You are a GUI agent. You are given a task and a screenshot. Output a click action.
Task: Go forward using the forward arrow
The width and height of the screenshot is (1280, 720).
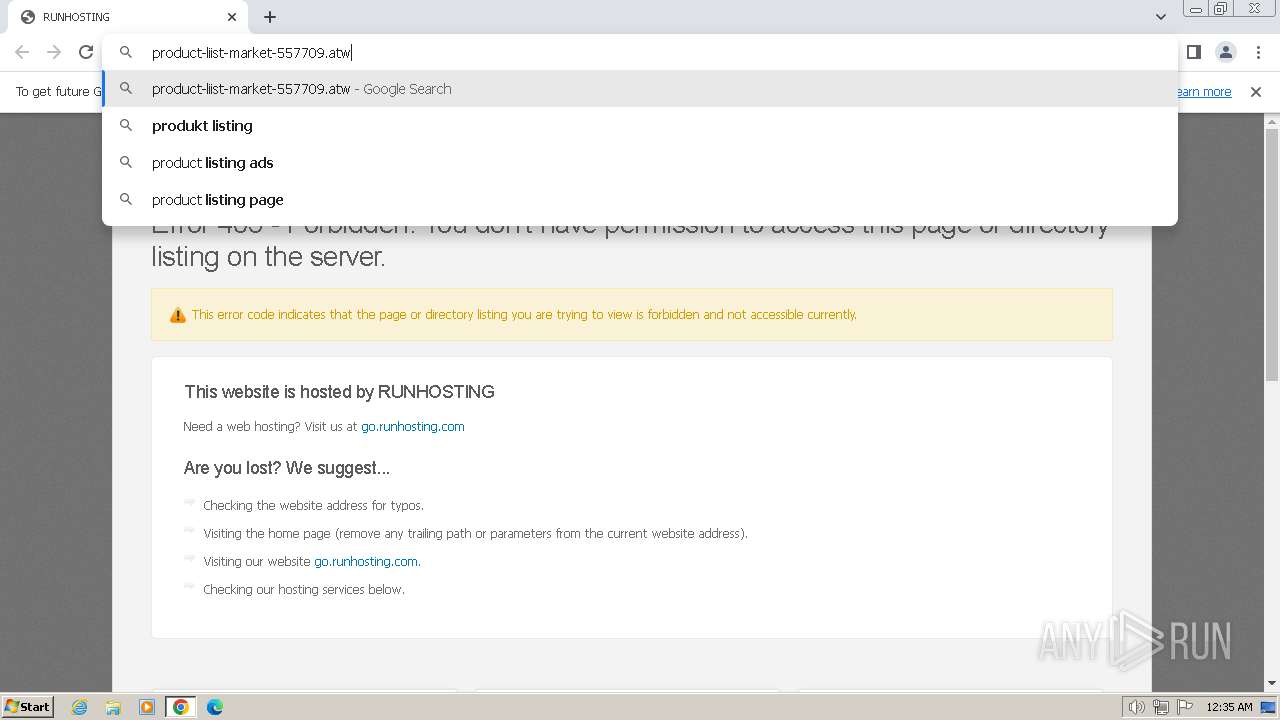click(x=54, y=52)
